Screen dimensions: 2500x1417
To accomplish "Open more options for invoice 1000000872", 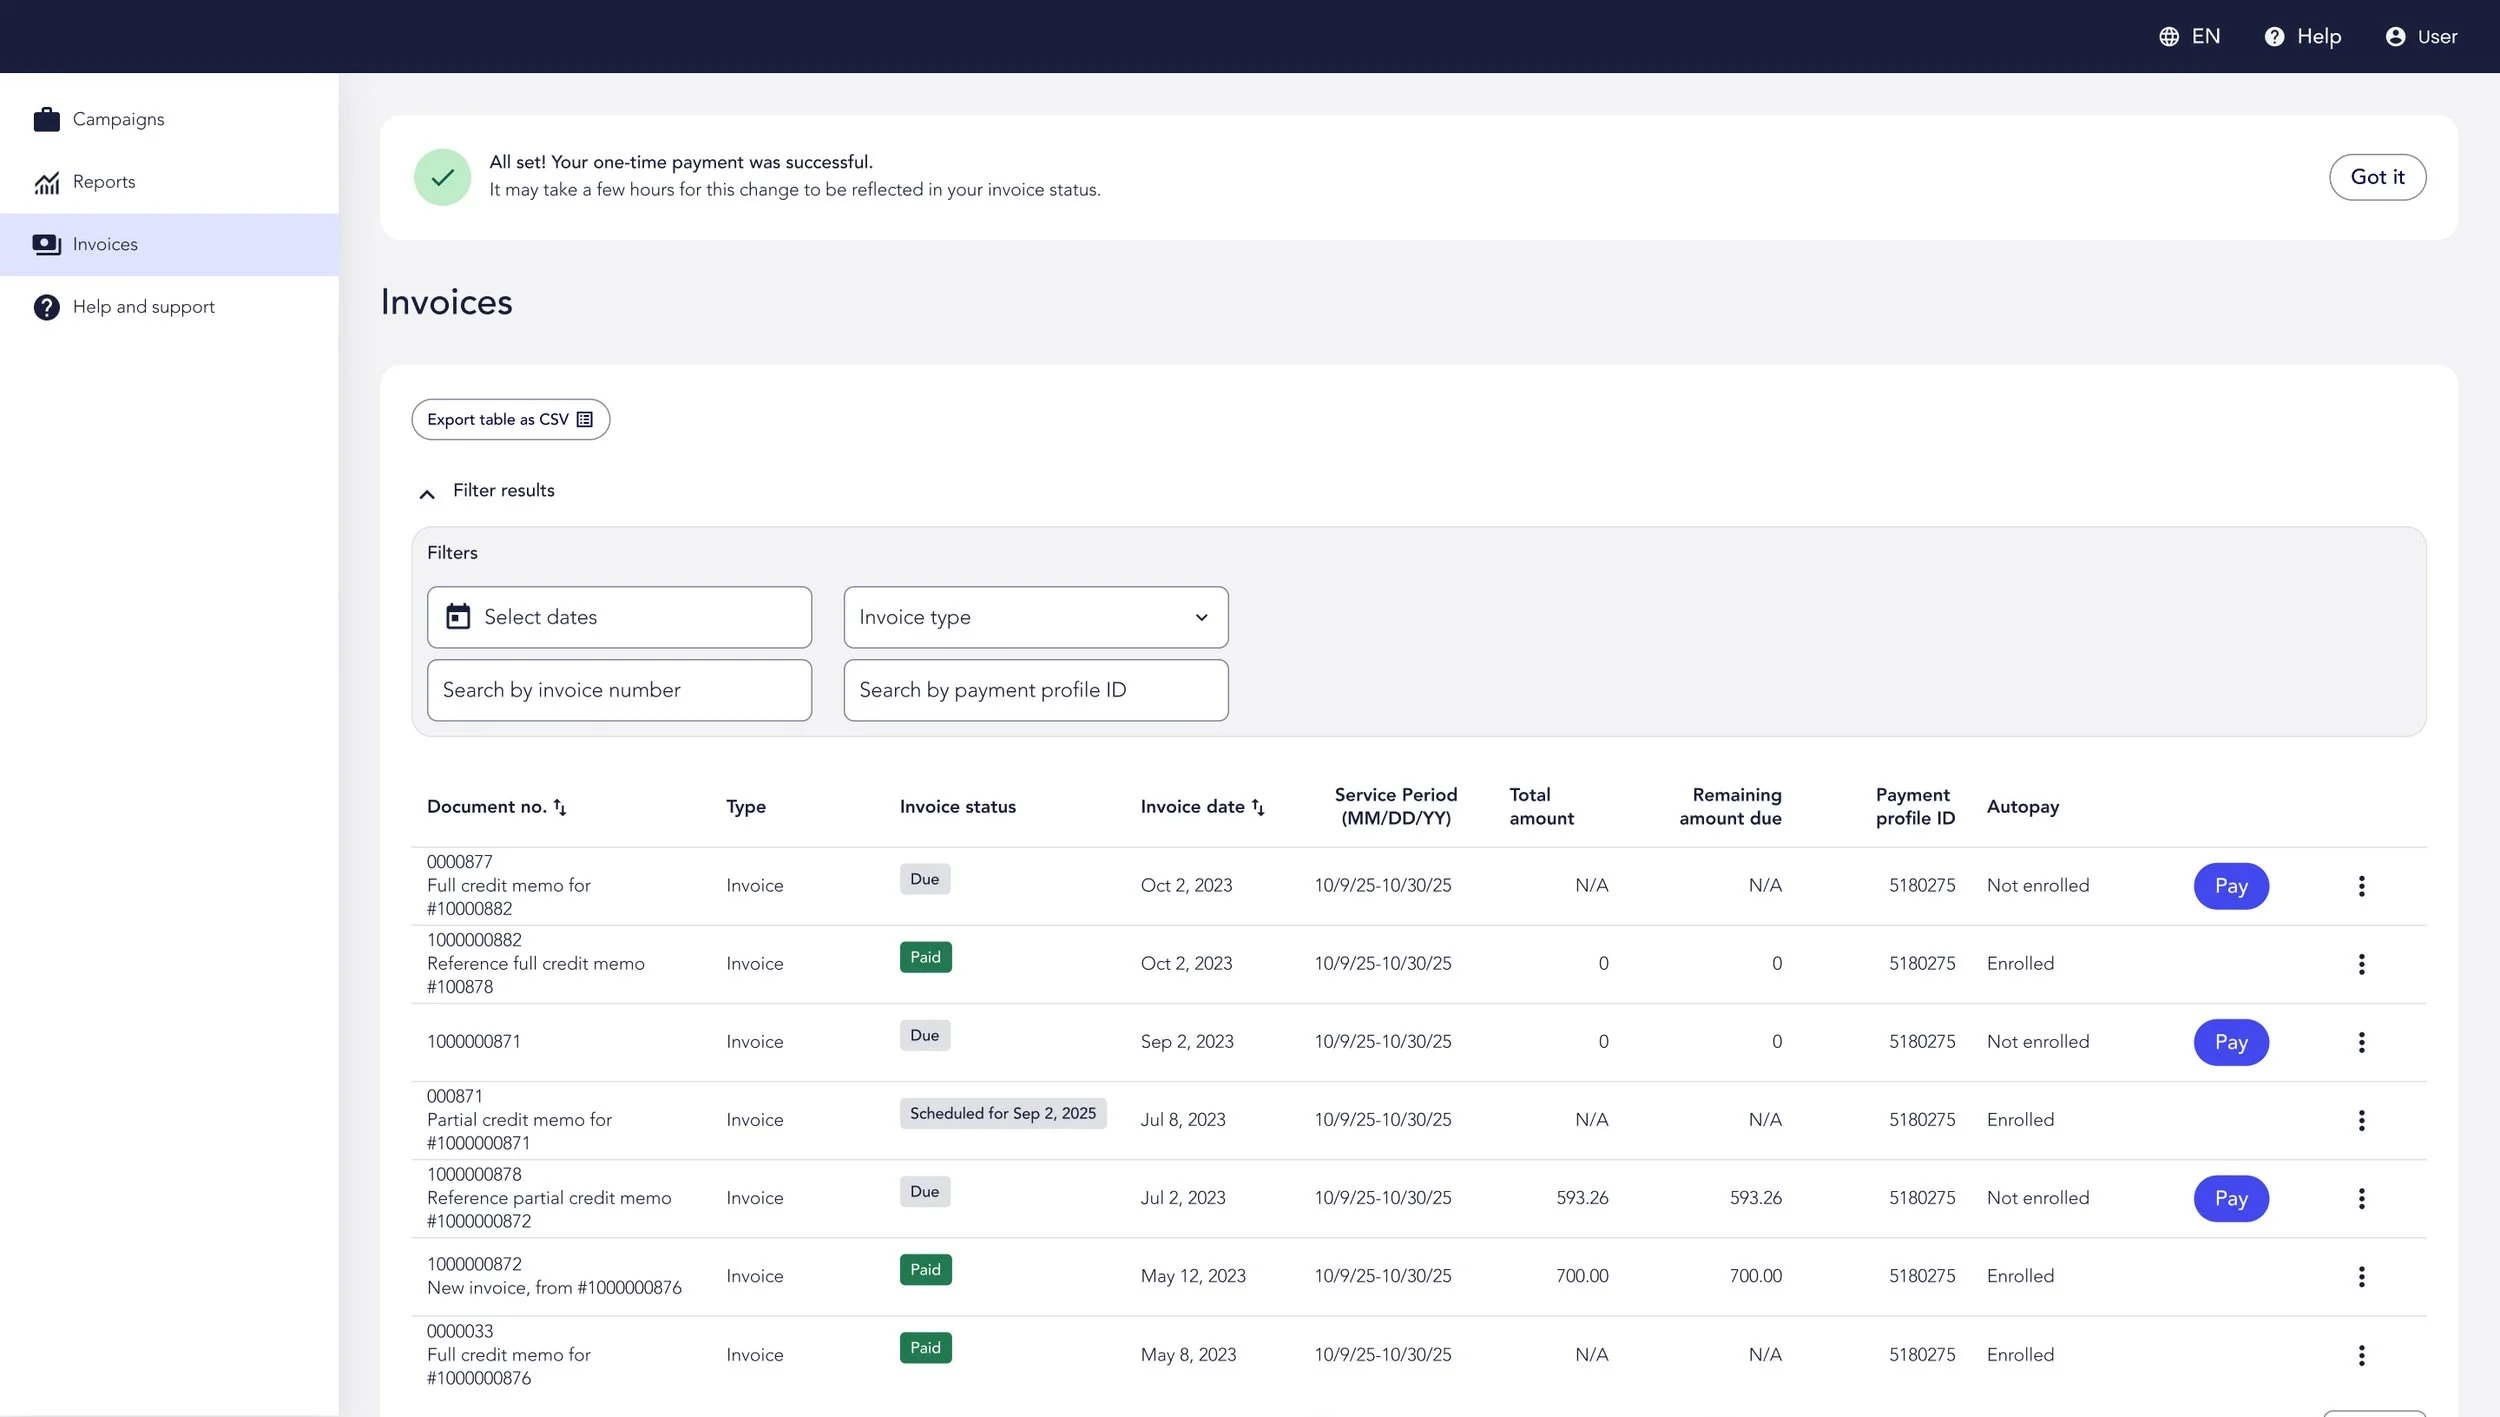I will (x=2361, y=1276).
